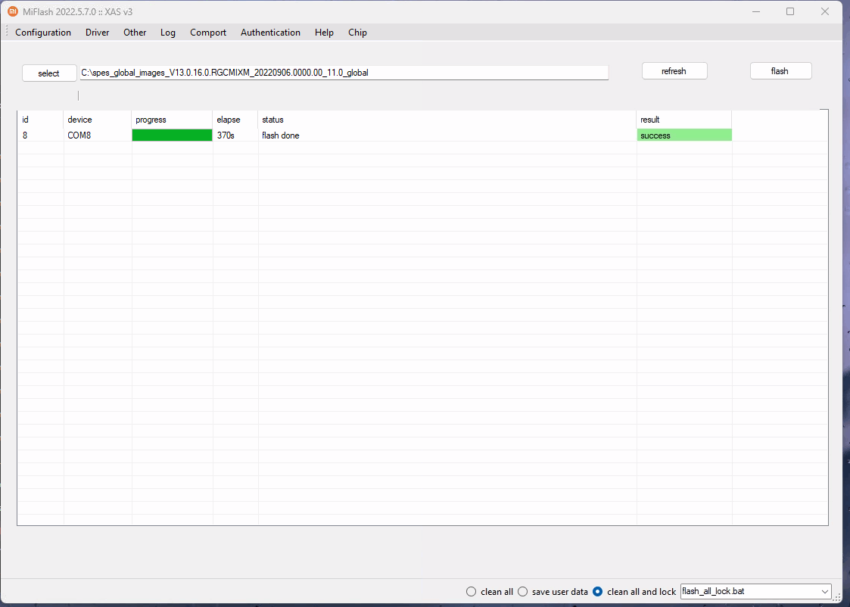The width and height of the screenshot is (850, 607).
Task: Select the 'clean all and lock' radio option
Action: pos(598,591)
